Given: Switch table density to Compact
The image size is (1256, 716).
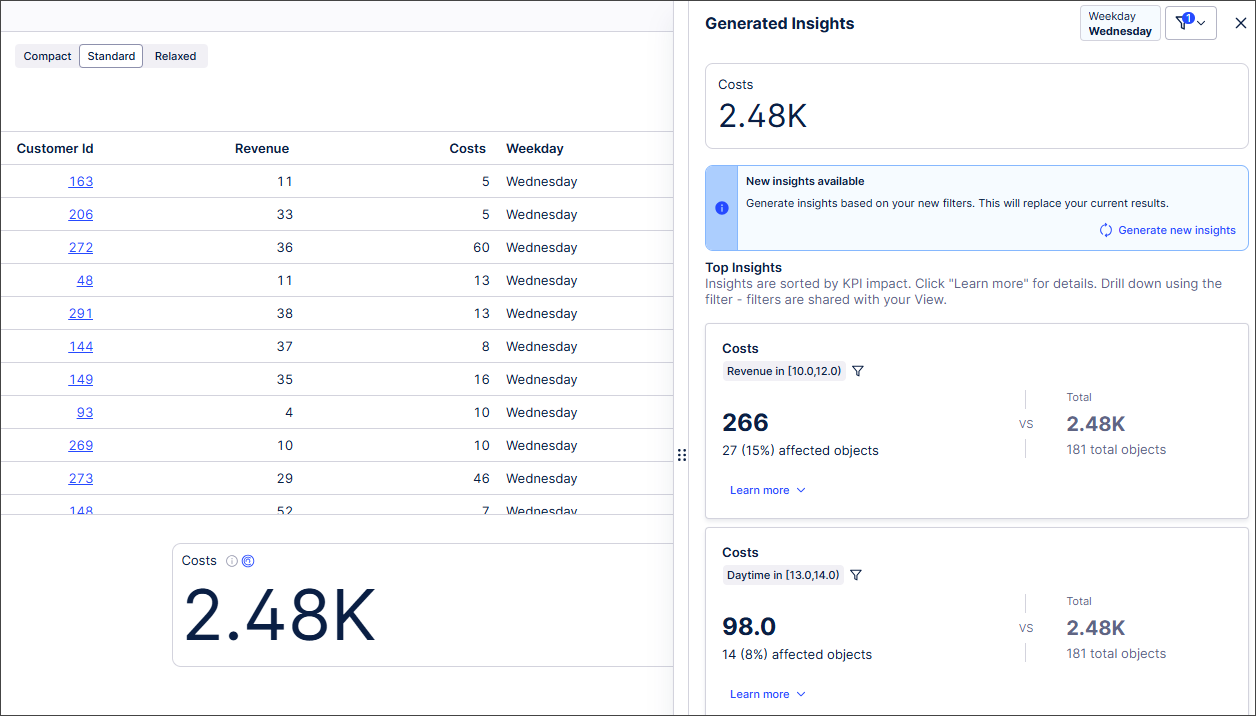Looking at the screenshot, I should tap(46, 56).
